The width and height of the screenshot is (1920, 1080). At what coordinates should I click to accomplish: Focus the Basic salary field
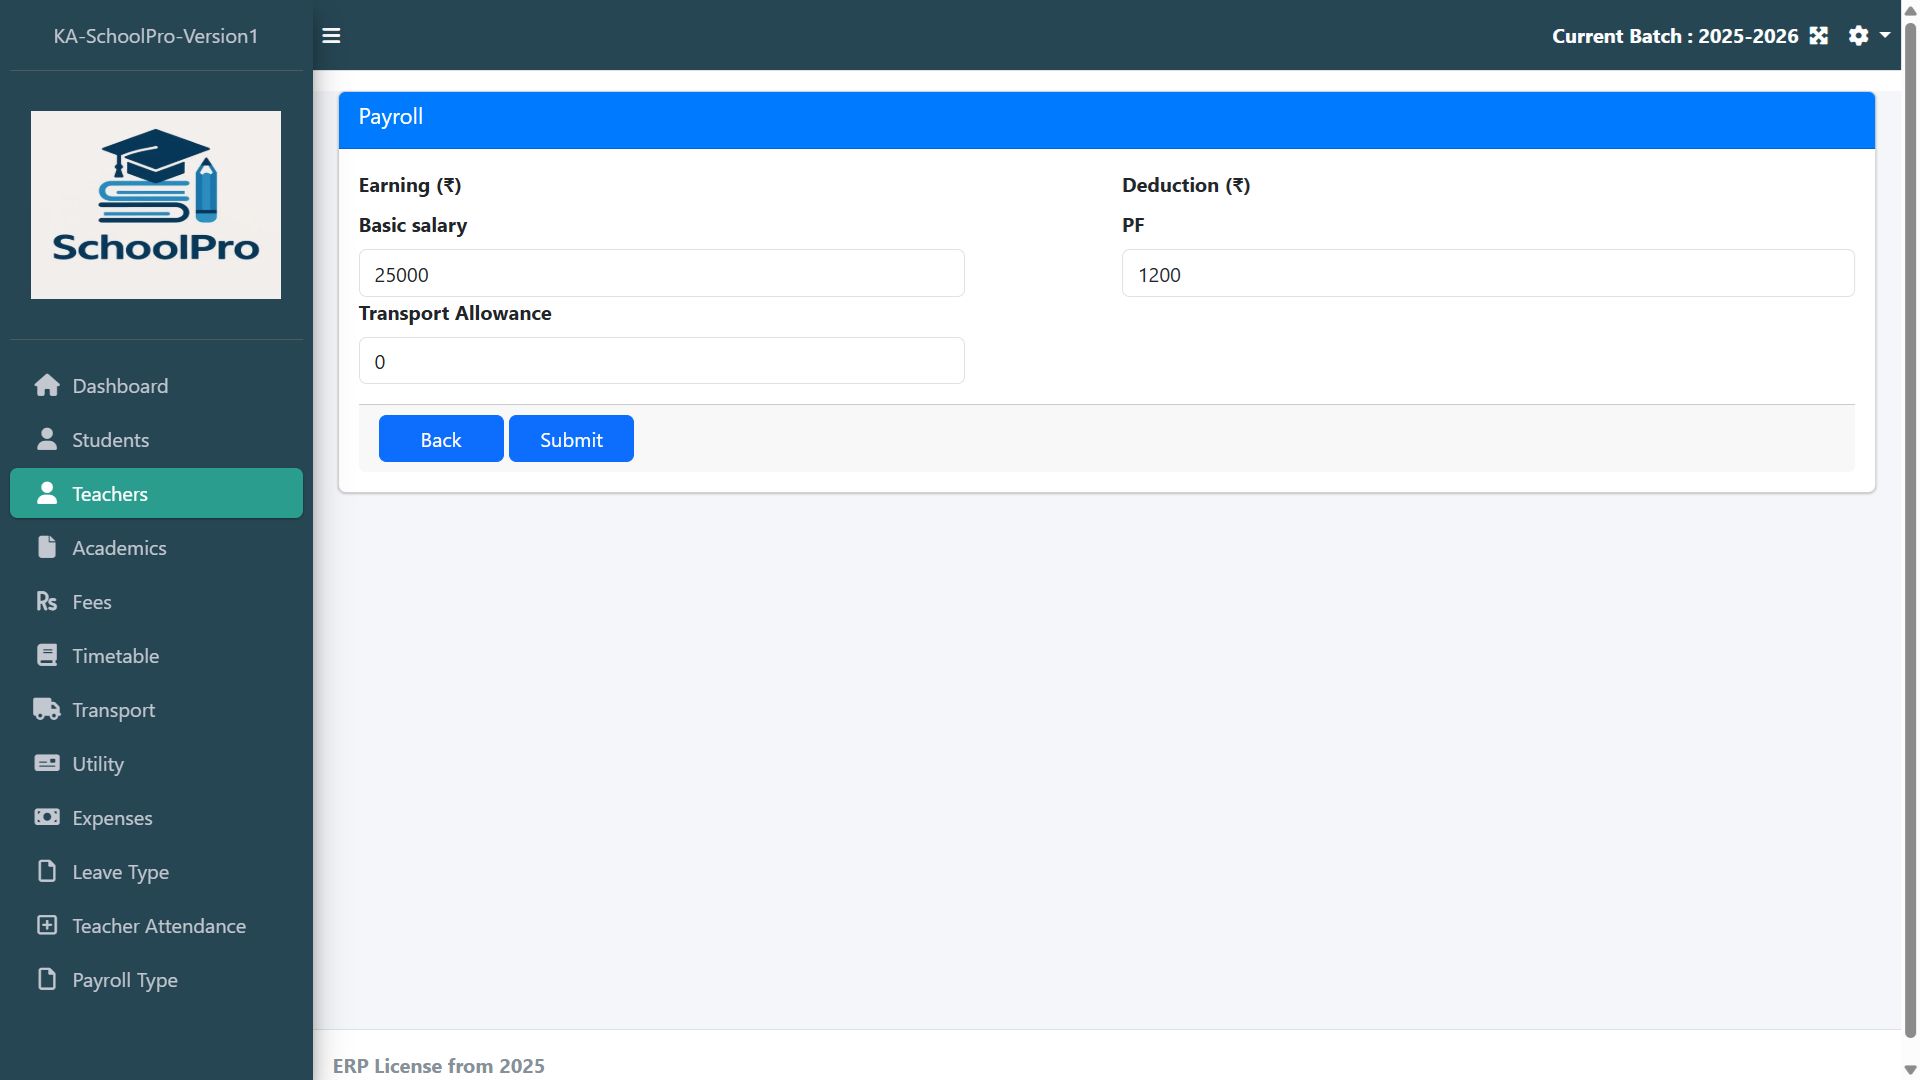click(x=661, y=274)
